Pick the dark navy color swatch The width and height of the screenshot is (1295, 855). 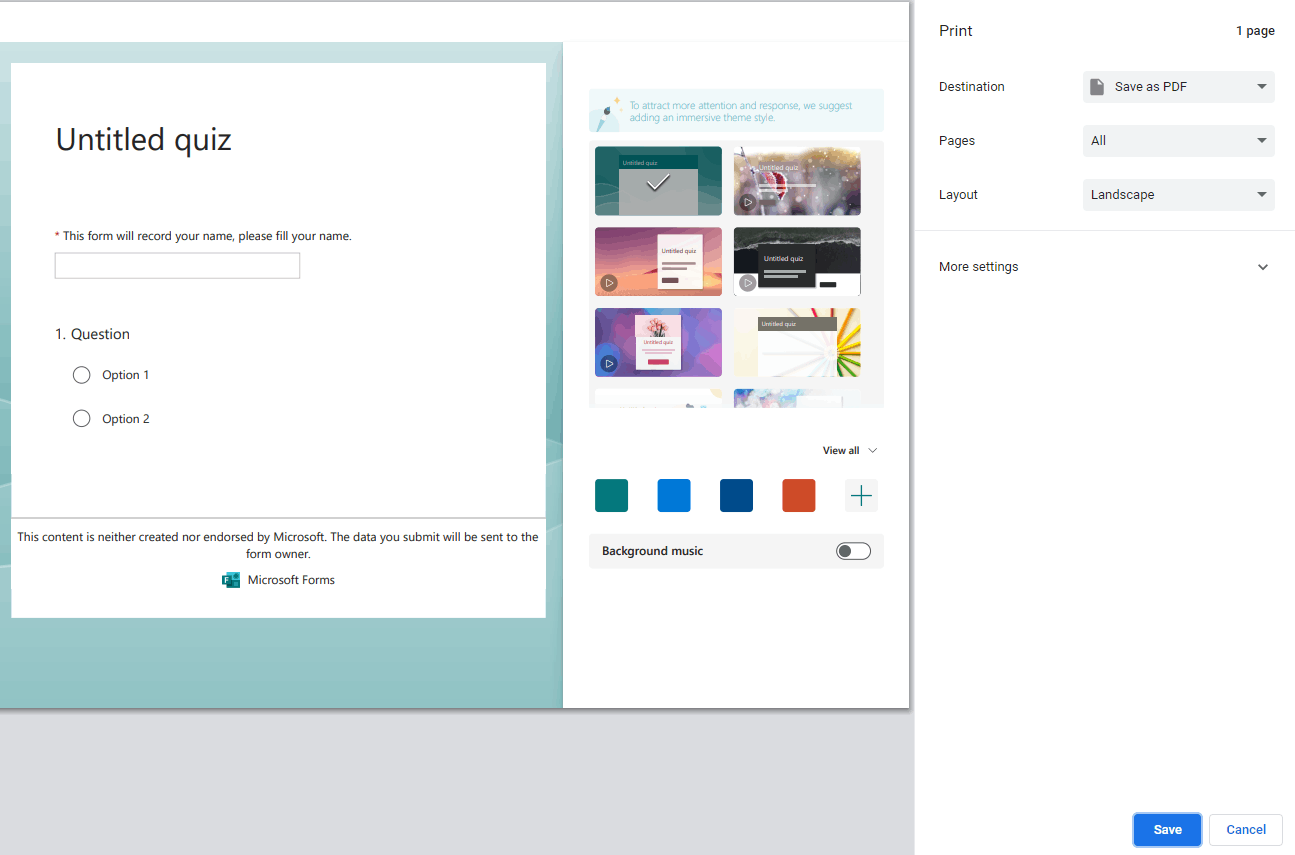click(x=737, y=495)
